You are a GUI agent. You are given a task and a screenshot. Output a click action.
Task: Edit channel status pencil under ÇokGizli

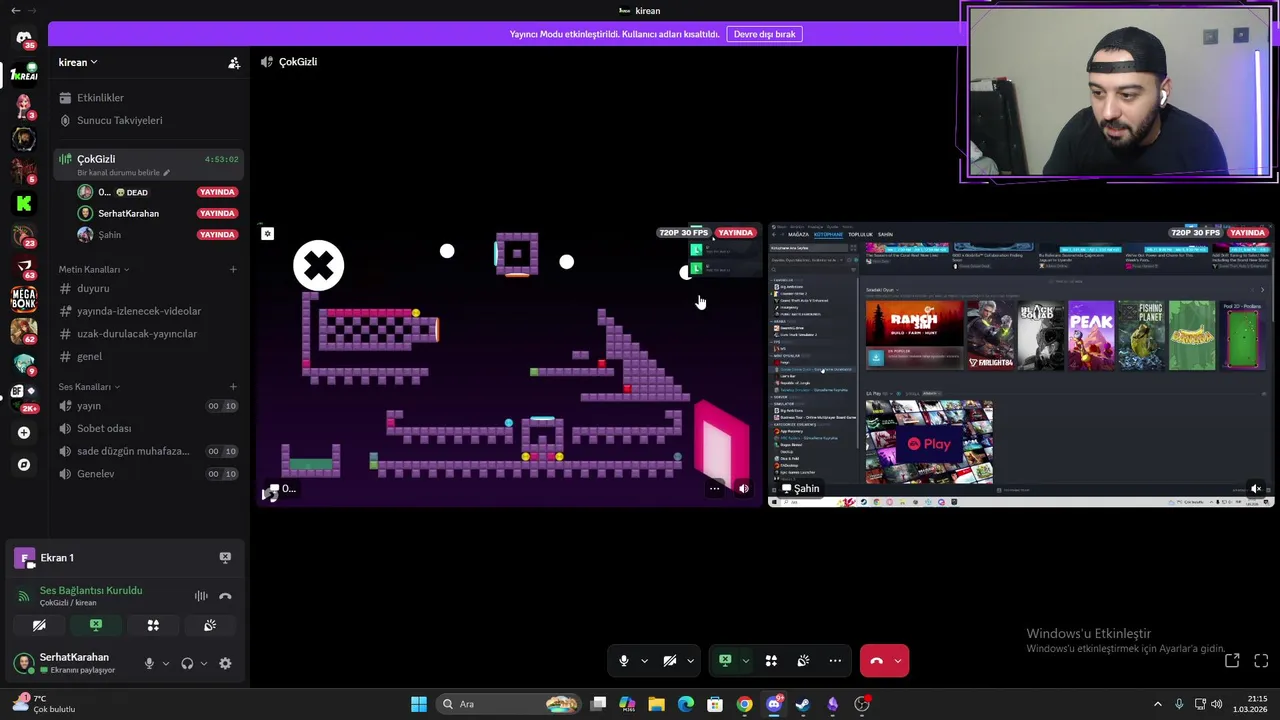point(167,173)
